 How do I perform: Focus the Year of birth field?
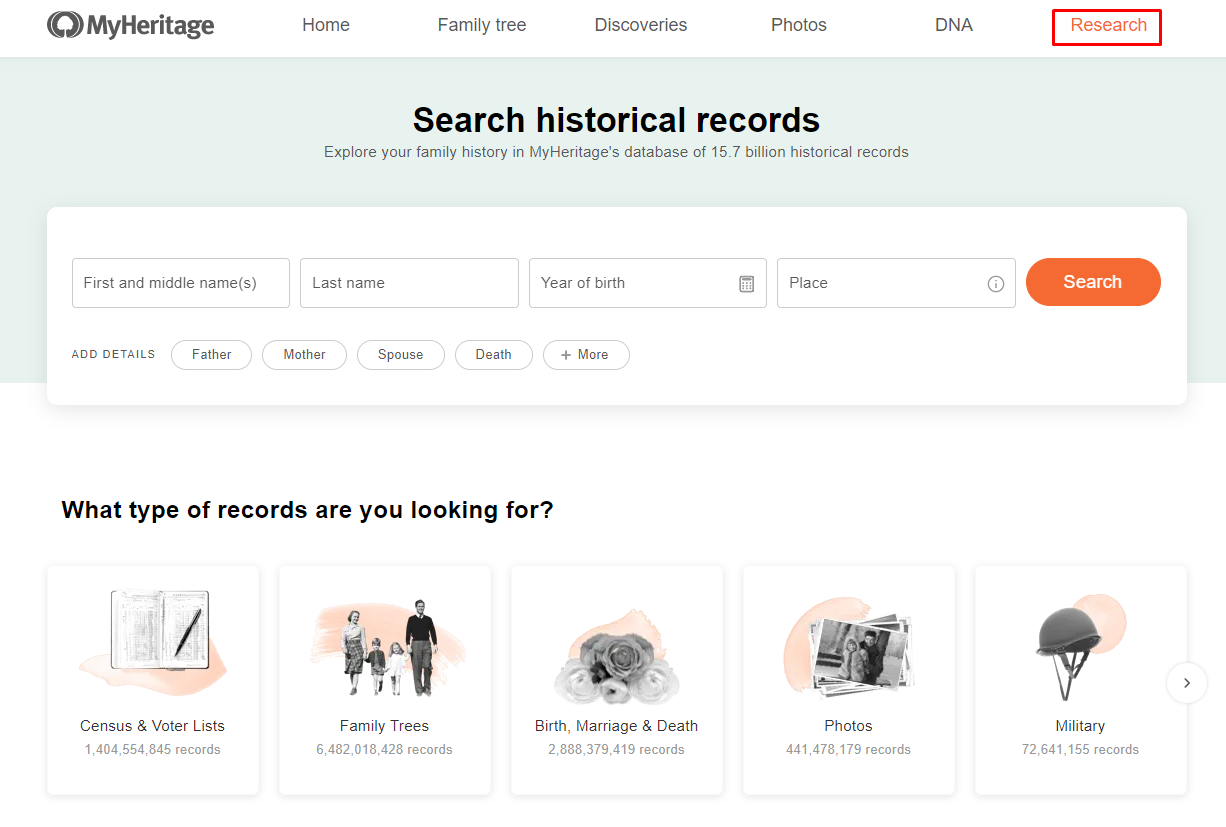click(648, 283)
